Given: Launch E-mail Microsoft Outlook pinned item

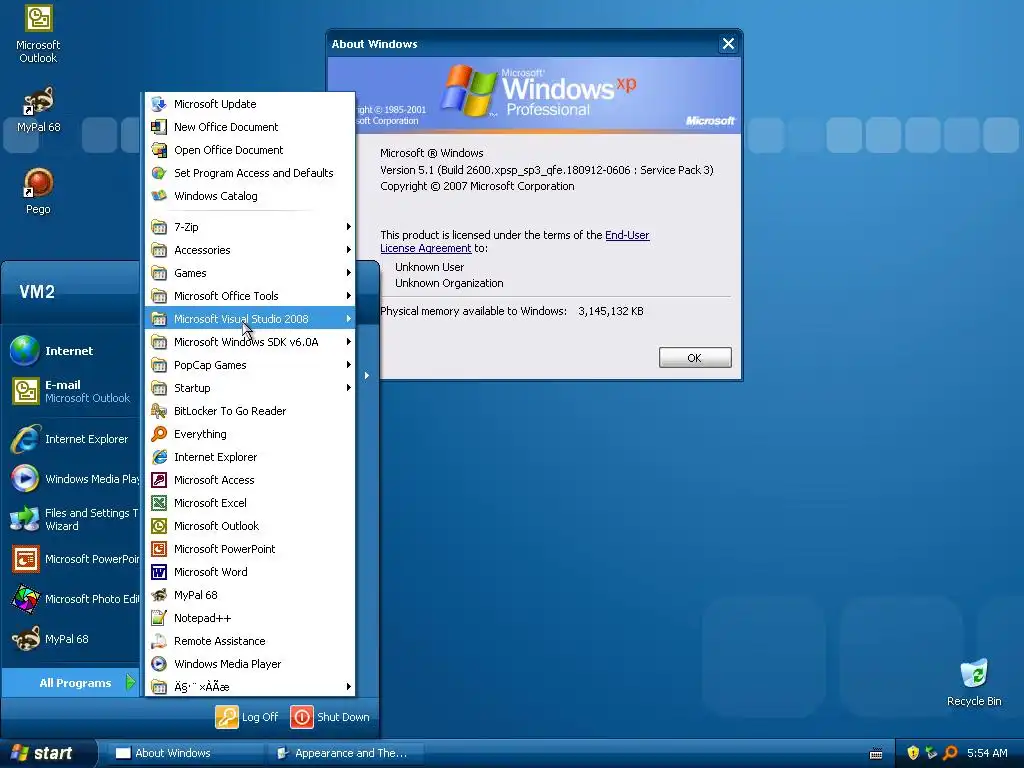Looking at the screenshot, I should pyautogui.click(x=71, y=391).
